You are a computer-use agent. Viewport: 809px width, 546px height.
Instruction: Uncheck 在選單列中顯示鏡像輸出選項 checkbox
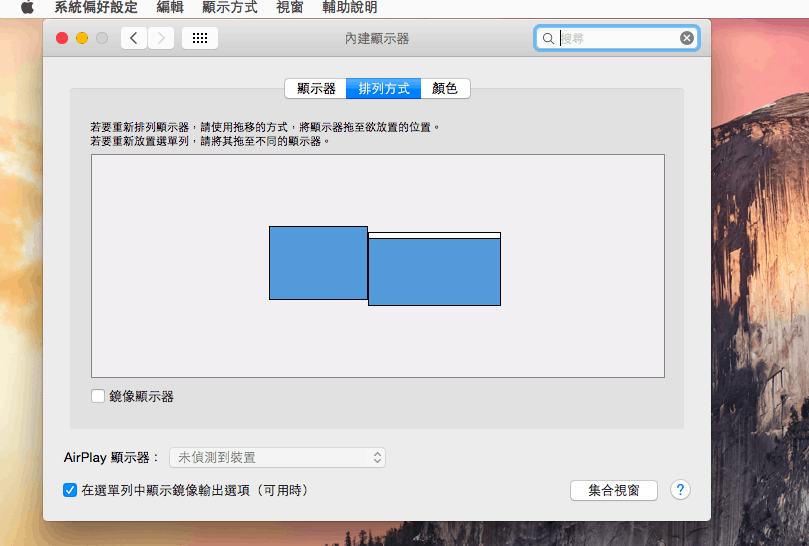tap(70, 490)
